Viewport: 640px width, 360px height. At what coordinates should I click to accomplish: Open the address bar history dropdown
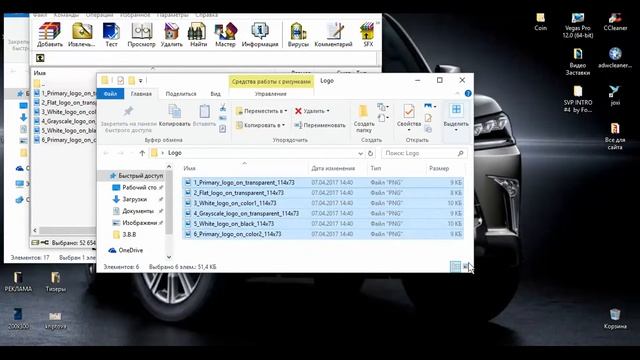(x=360, y=153)
